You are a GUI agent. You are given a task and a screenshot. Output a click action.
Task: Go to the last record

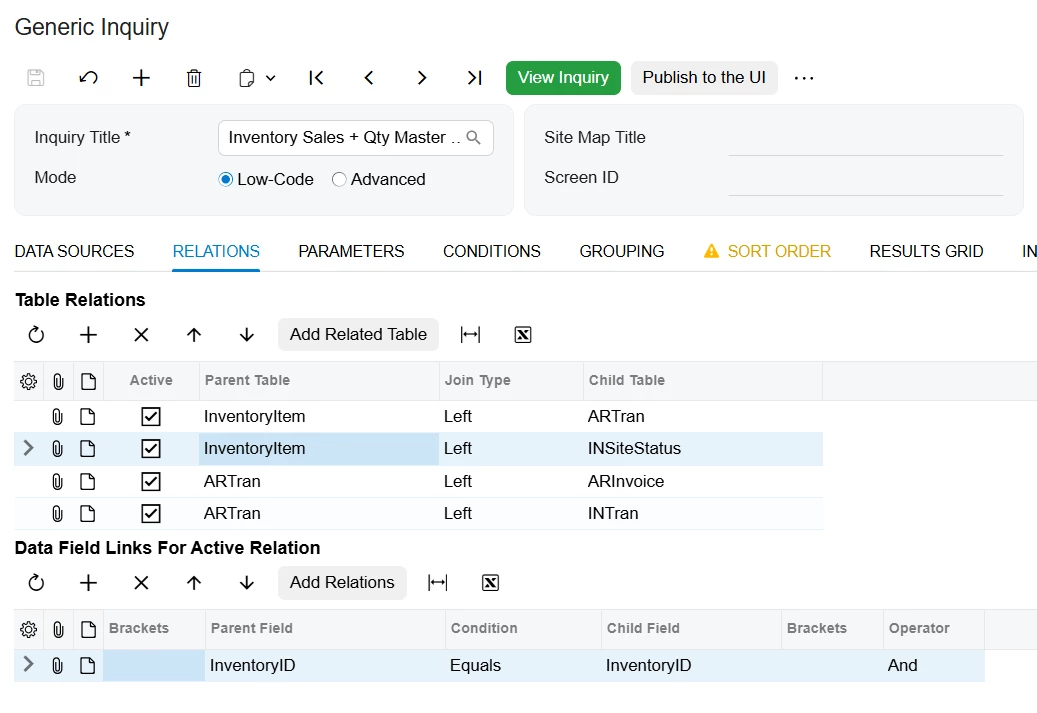coord(475,78)
